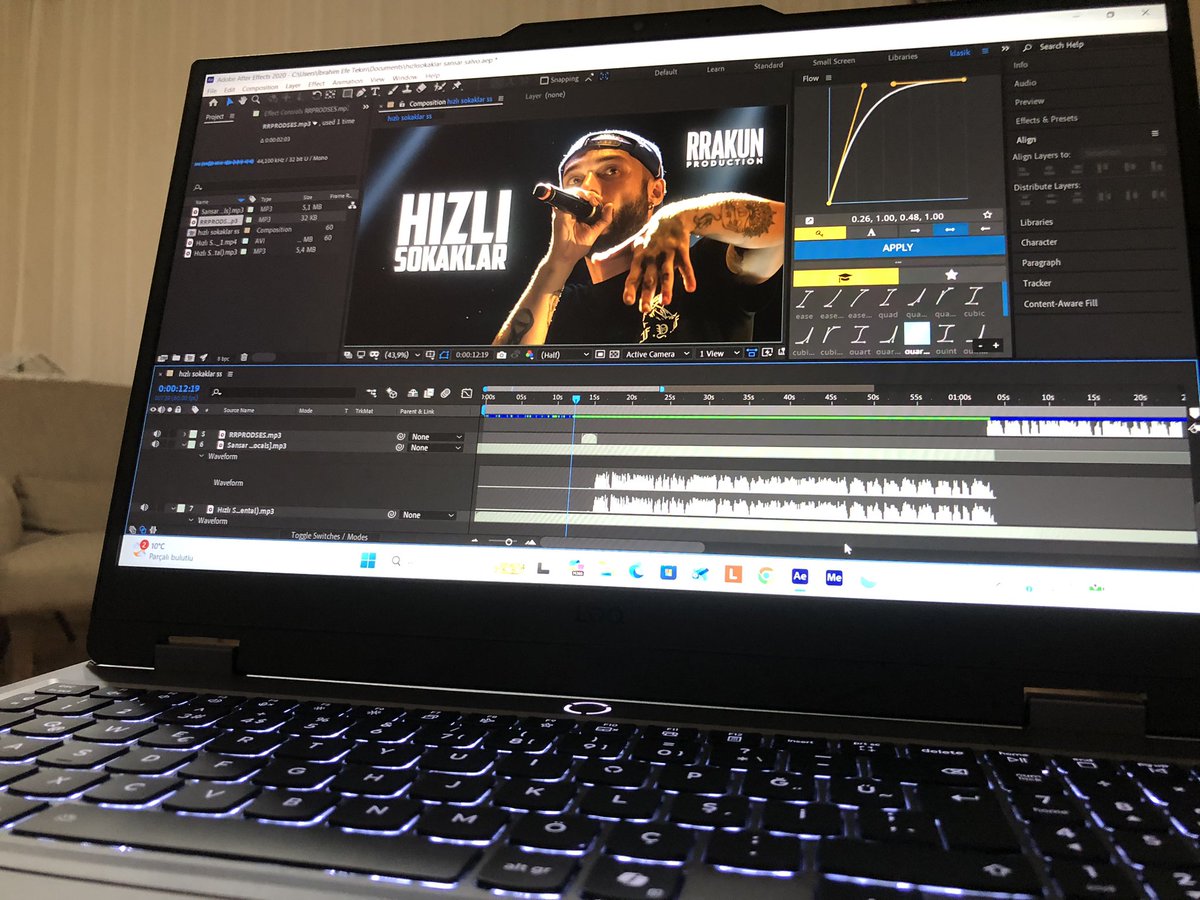
Task: Pick the Hand tool
Action: point(243,101)
